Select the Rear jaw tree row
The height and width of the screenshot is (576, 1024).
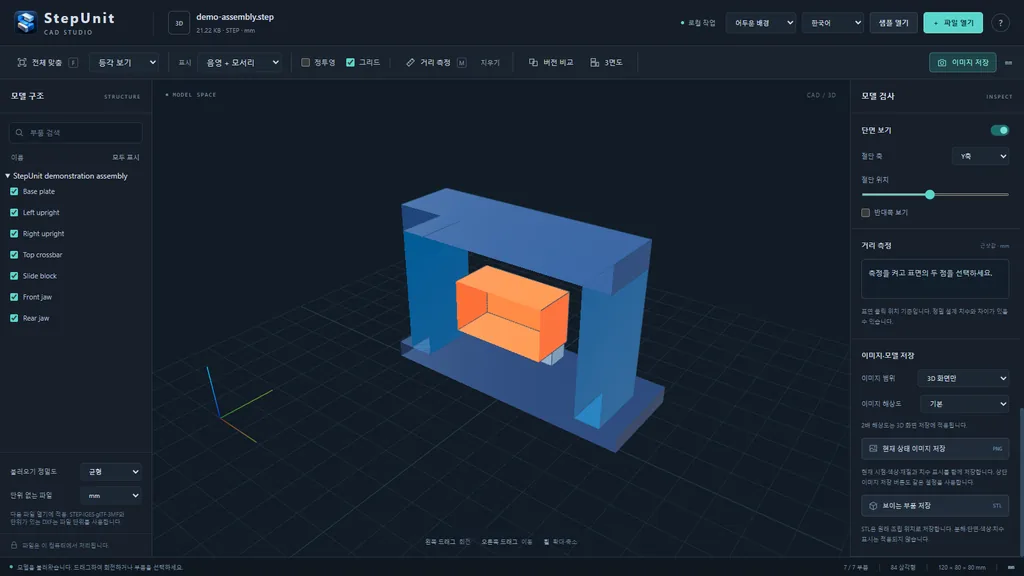point(76,318)
